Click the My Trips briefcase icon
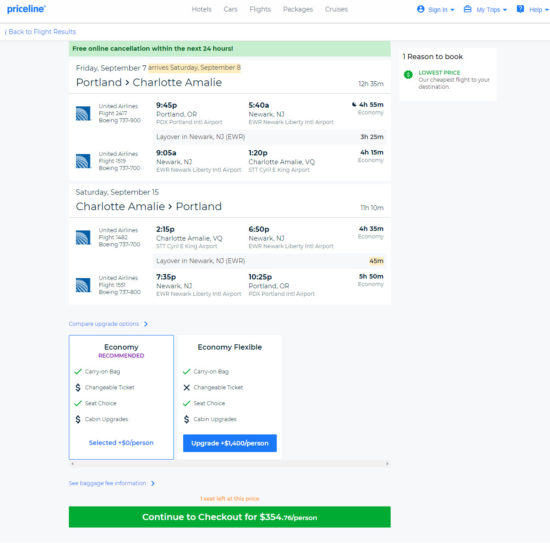 click(468, 9)
